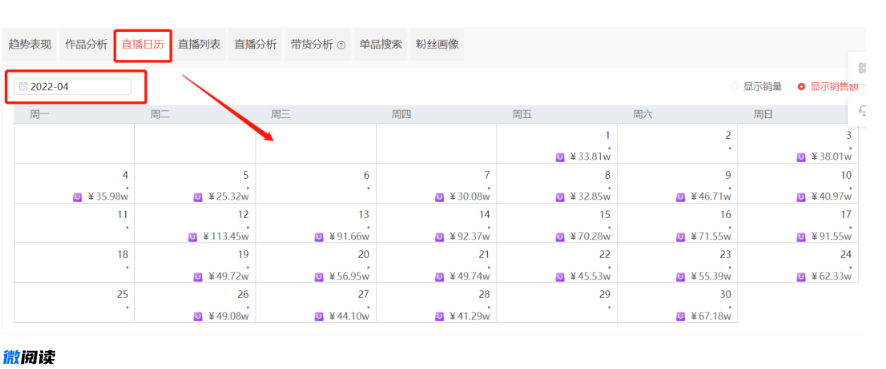The image size is (886, 369).
Task: Click the purple icon beside ¥62.33w
Action: pos(801,277)
